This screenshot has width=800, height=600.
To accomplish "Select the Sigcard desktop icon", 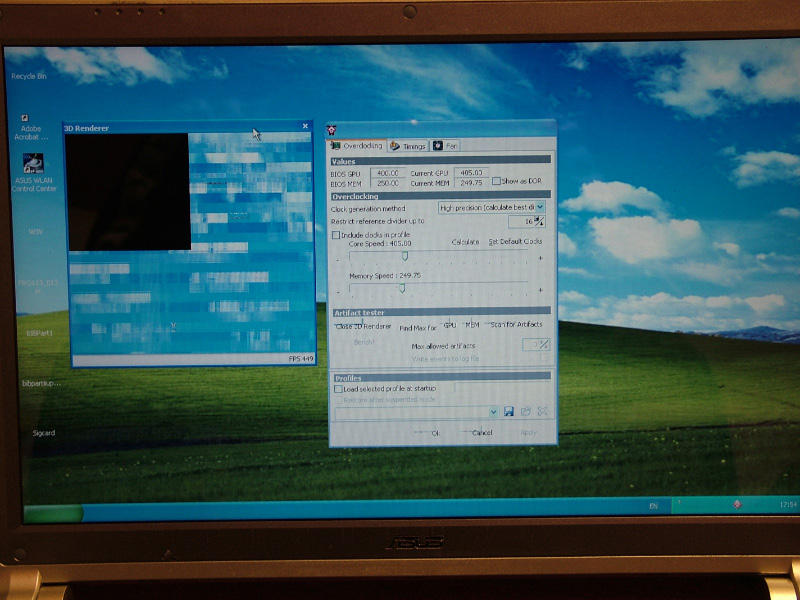I will (x=44, y=433).
